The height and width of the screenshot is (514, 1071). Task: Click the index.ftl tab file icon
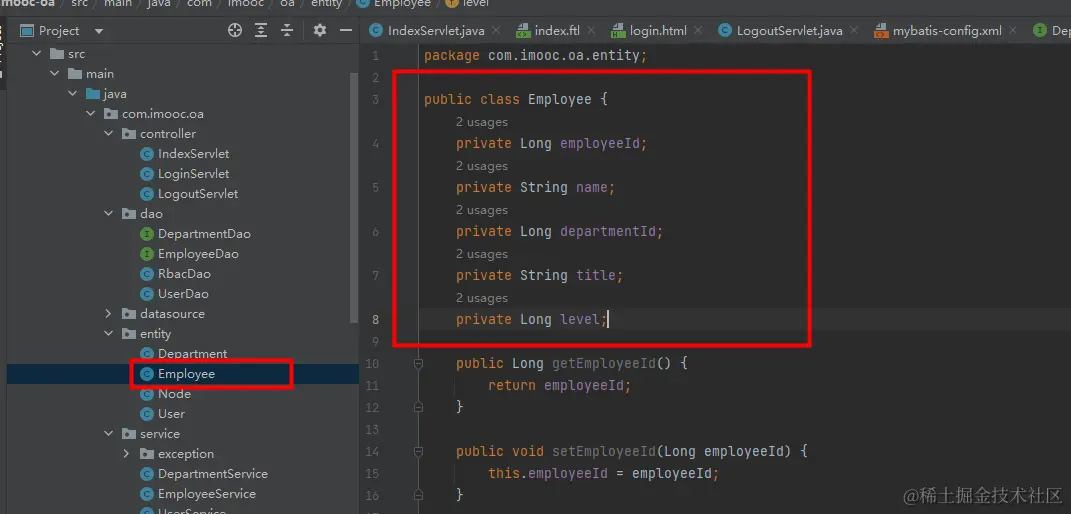tap(523, 31)
